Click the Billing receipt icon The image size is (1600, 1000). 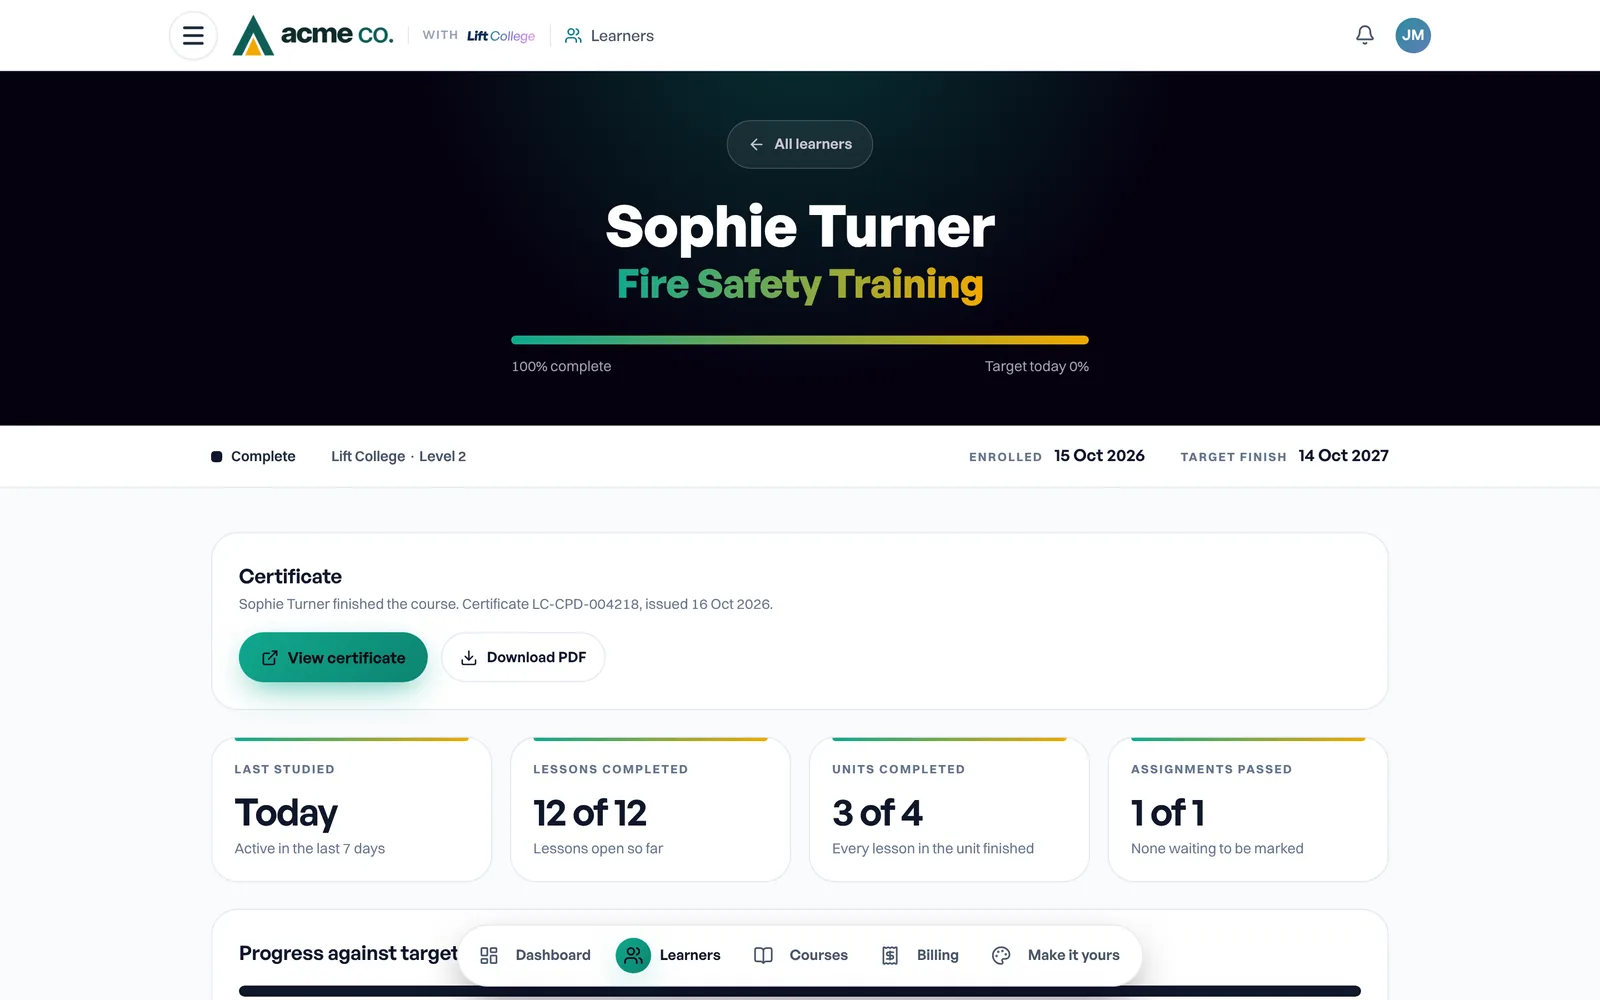(890, 956)
